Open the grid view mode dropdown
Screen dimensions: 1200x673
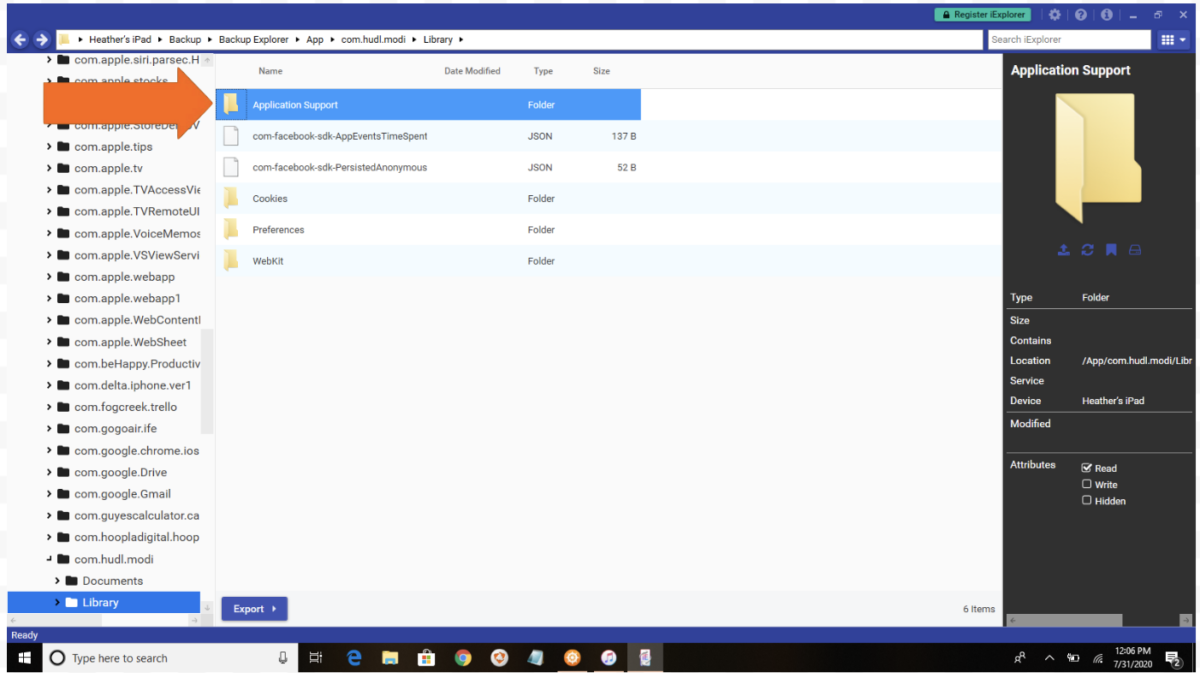click(x=1173, y=40)
